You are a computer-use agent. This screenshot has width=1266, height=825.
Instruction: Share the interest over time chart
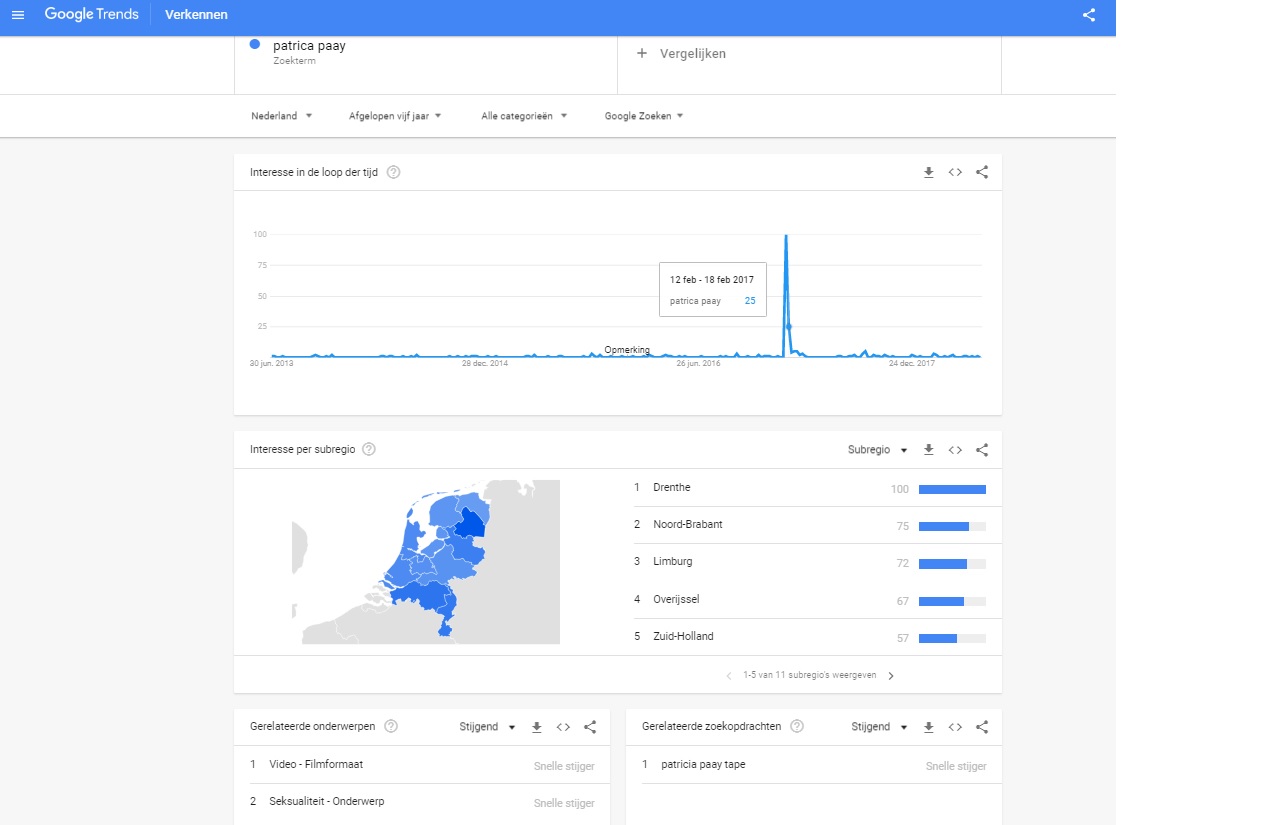[x=982, y=172]
